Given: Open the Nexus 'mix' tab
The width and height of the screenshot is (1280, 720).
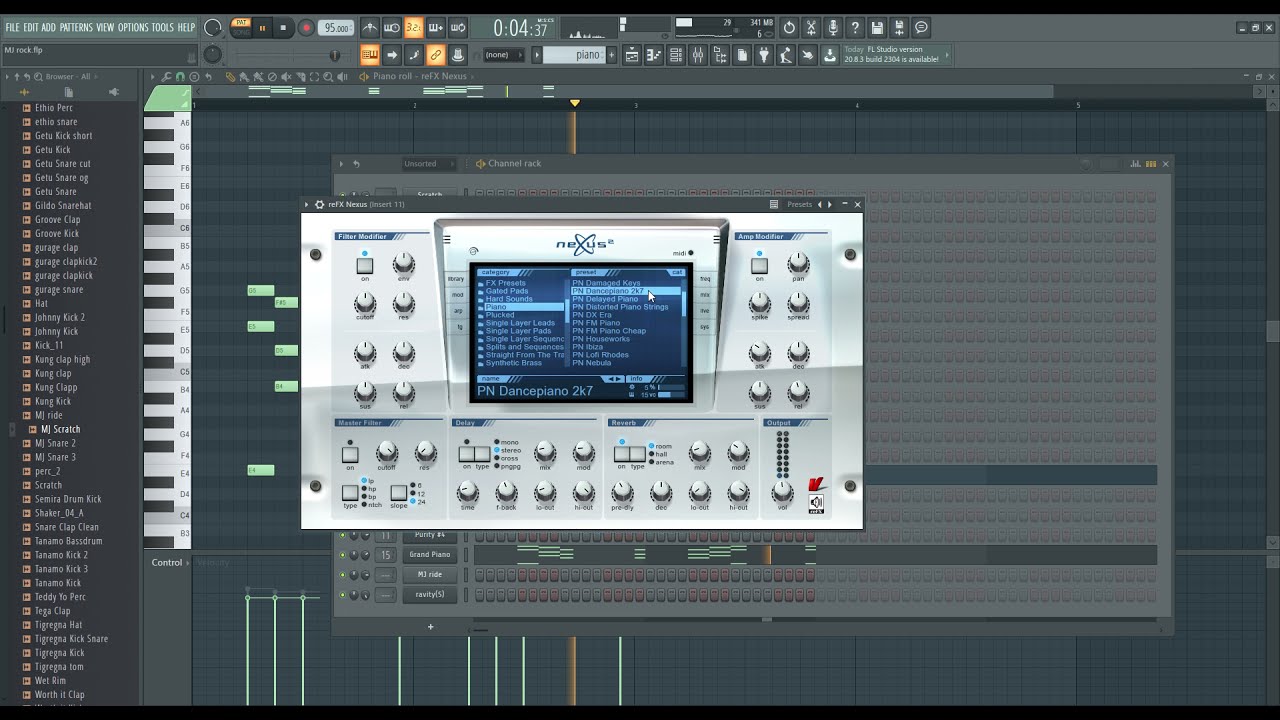Looking at the screenshot, I should pyautogui.click(x=704, y=295).
